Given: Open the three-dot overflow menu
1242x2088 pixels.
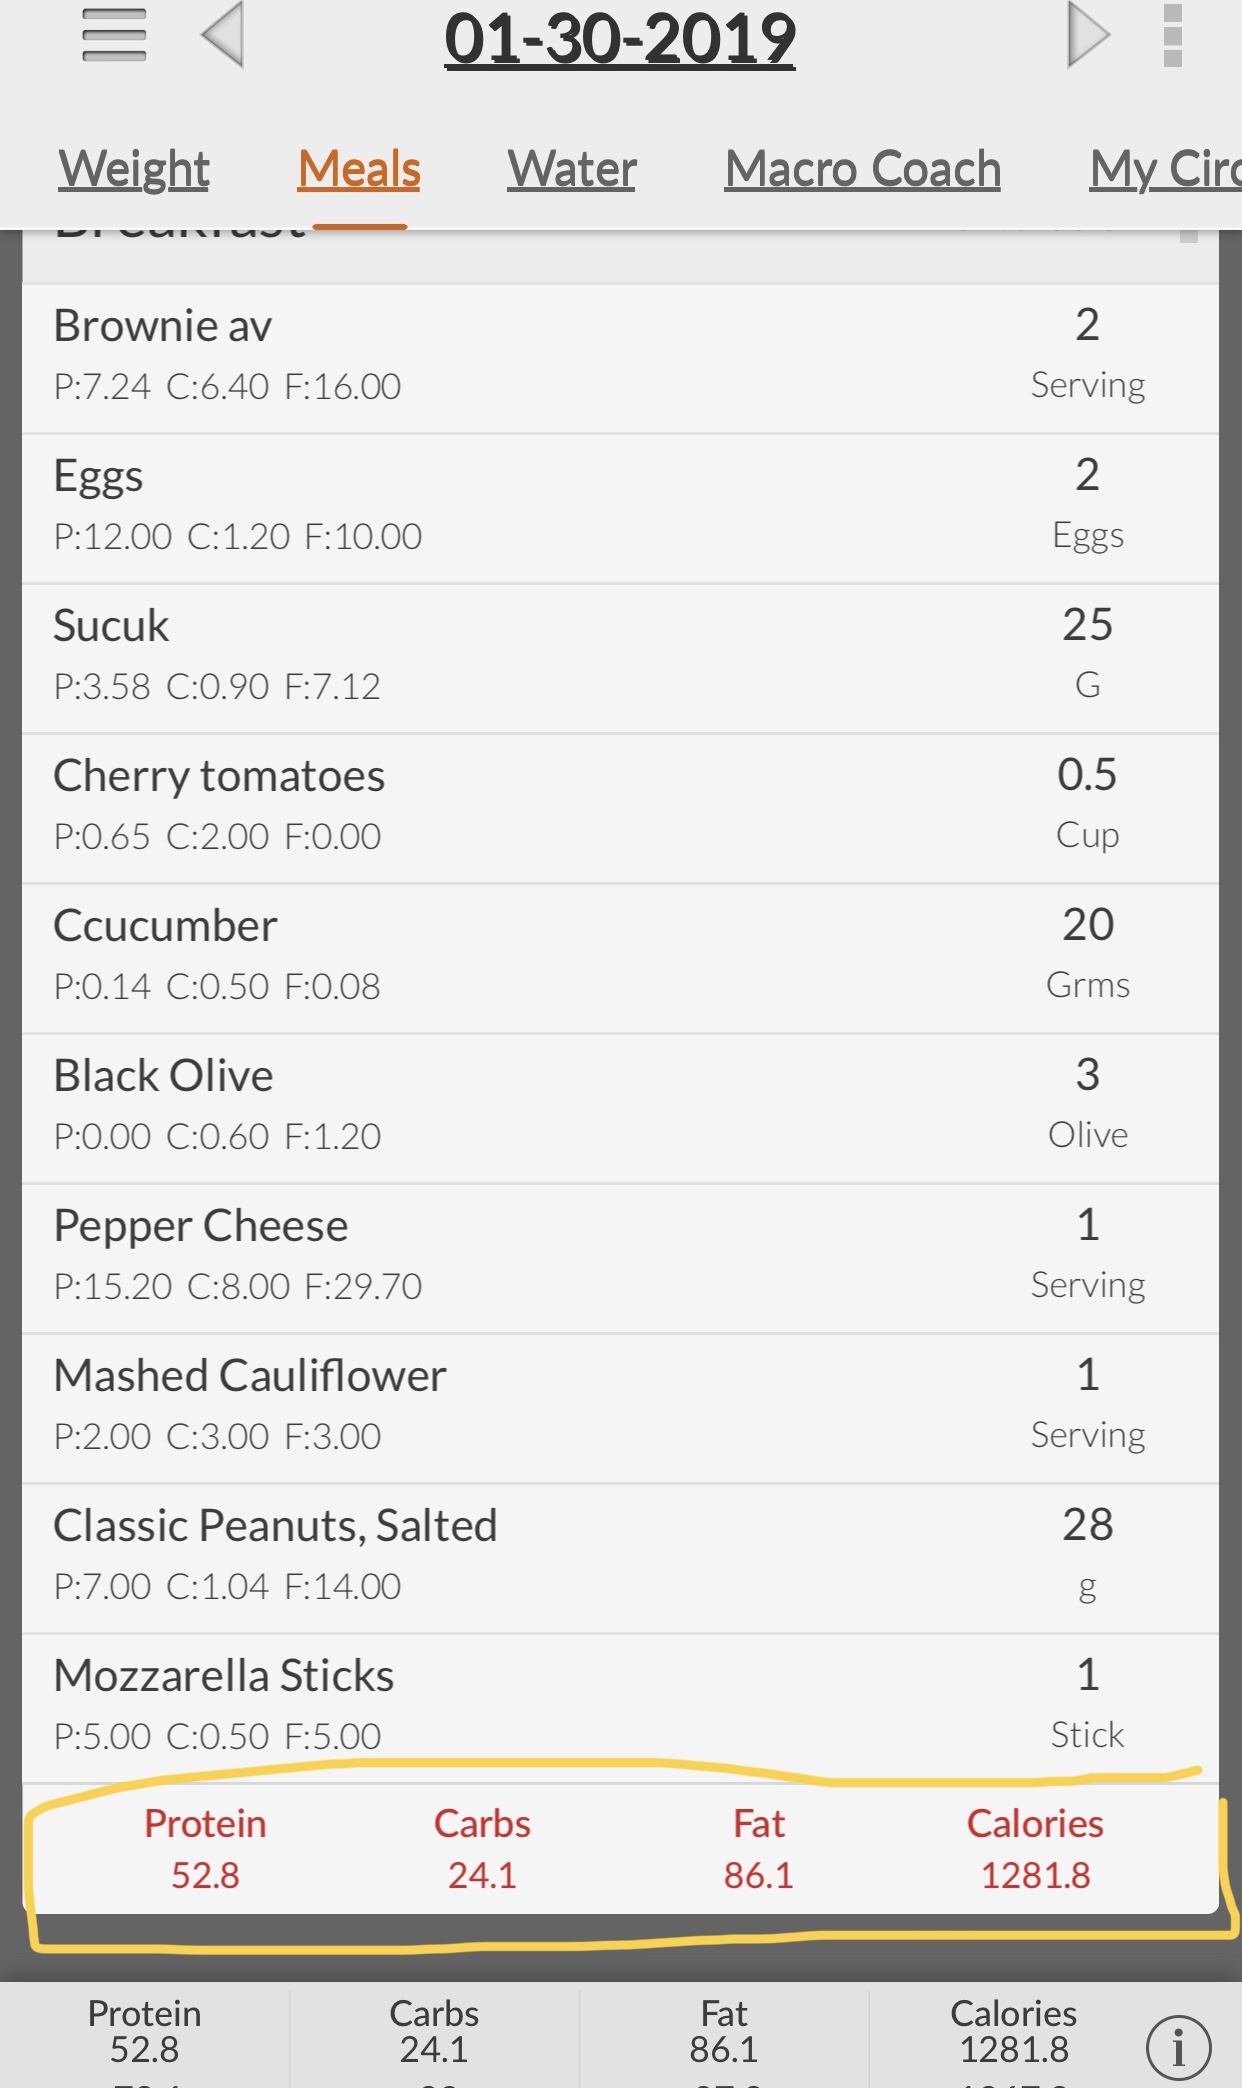Looking at the screenshot, I should 1173,36.
